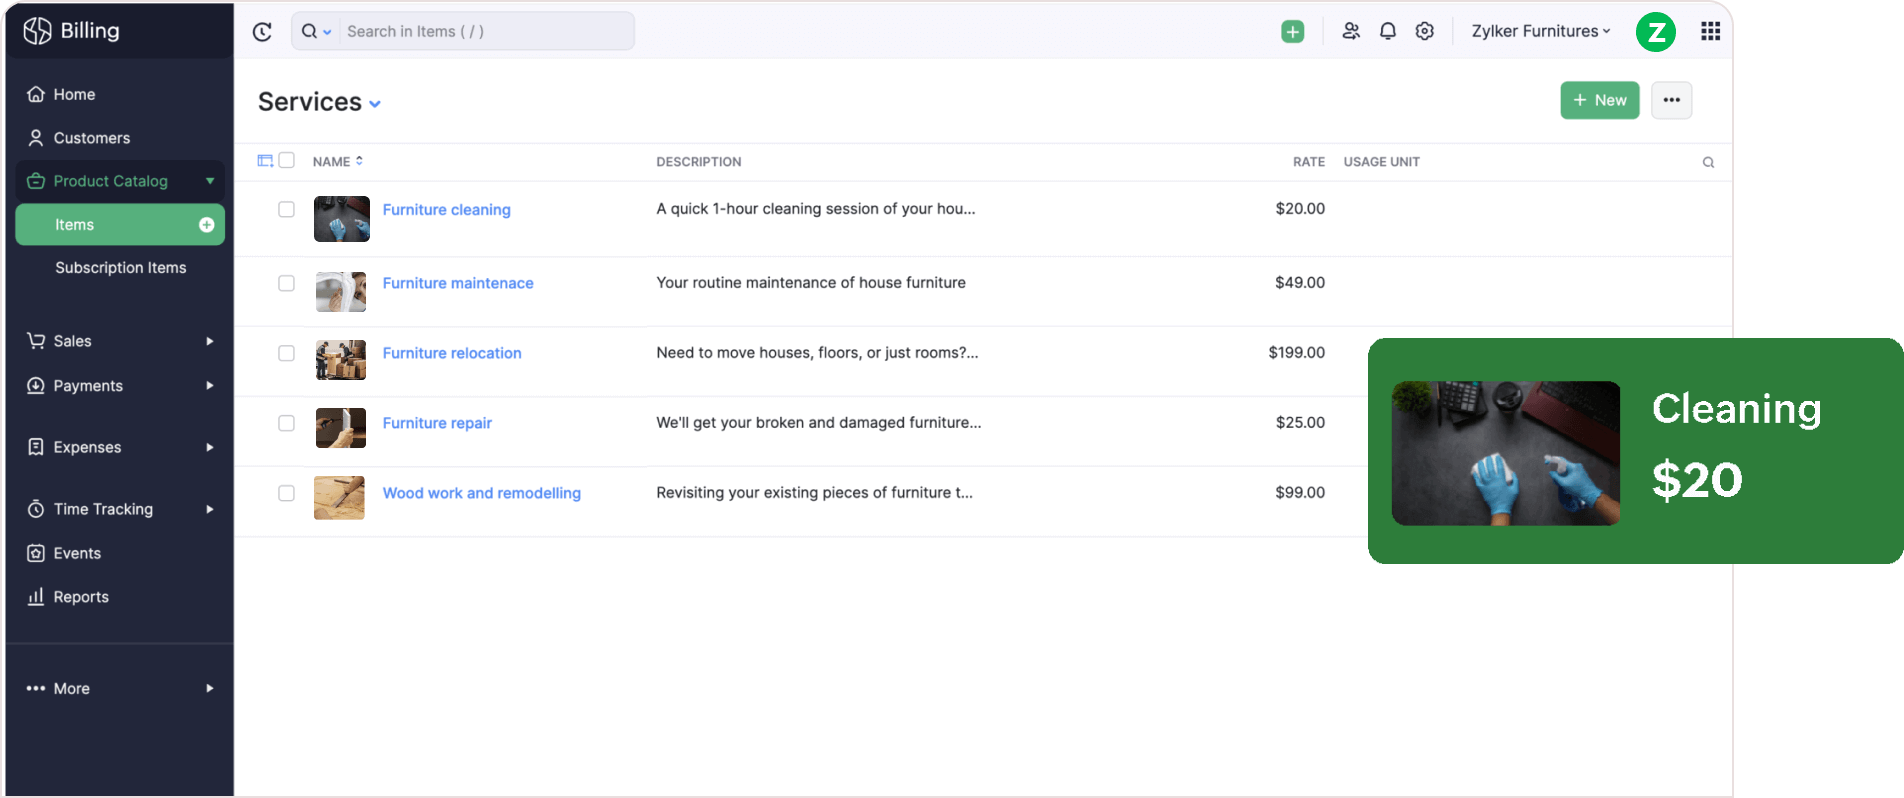Open the Furniture relocation link
Image resolution: width=1904 pixels, height=798 pixels.
click(x=452, y=353)
